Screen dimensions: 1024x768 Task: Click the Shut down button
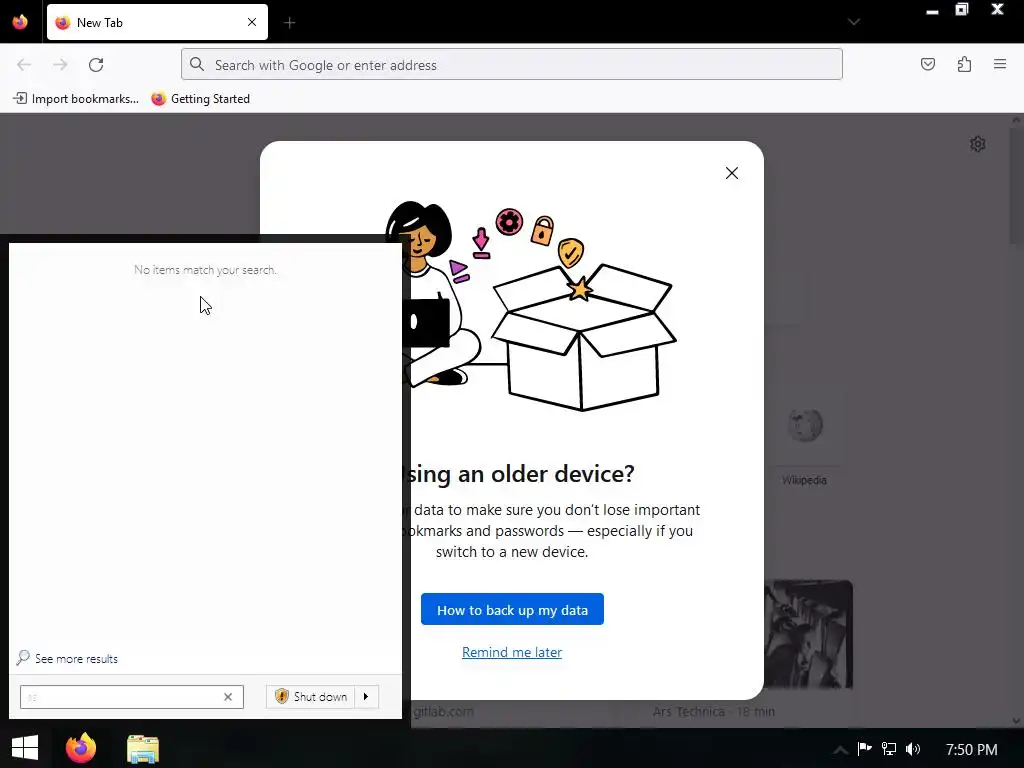tap(311, 697)
